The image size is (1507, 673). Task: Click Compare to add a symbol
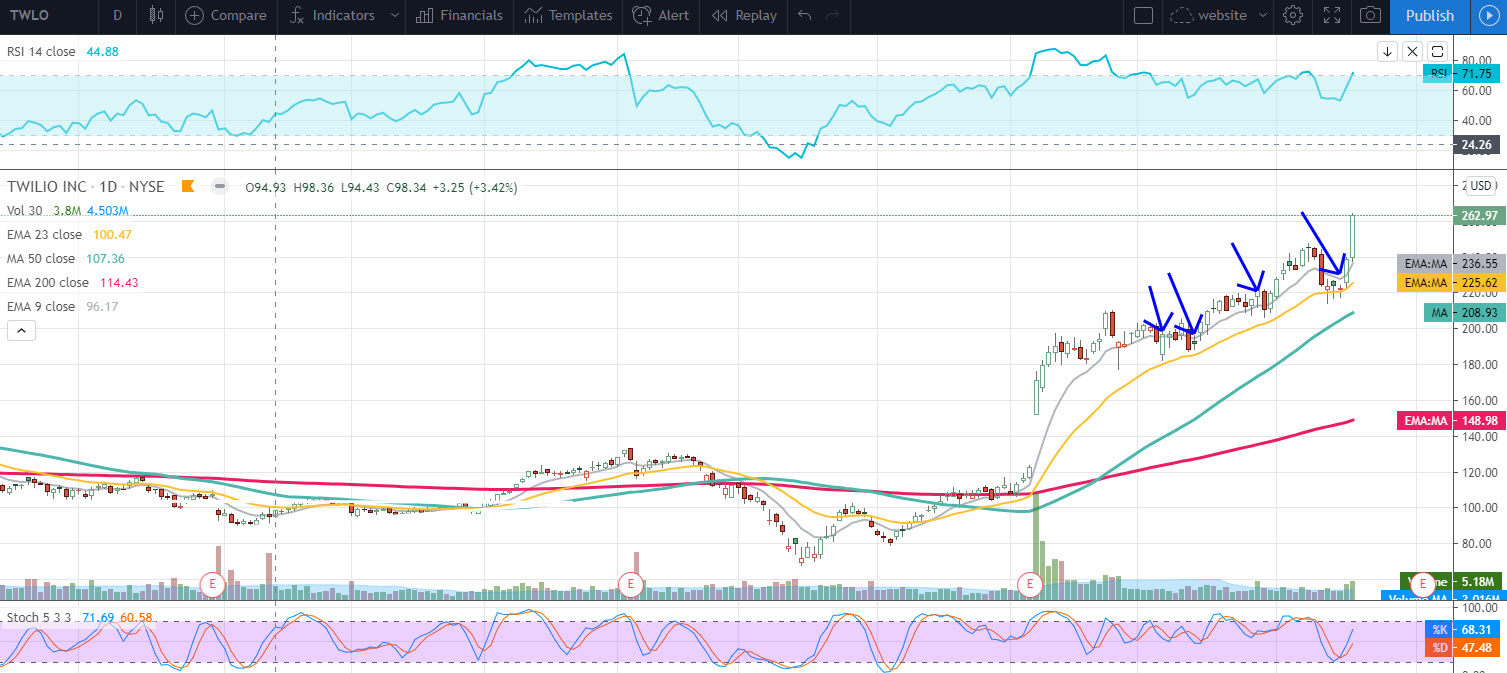[226, 15]
